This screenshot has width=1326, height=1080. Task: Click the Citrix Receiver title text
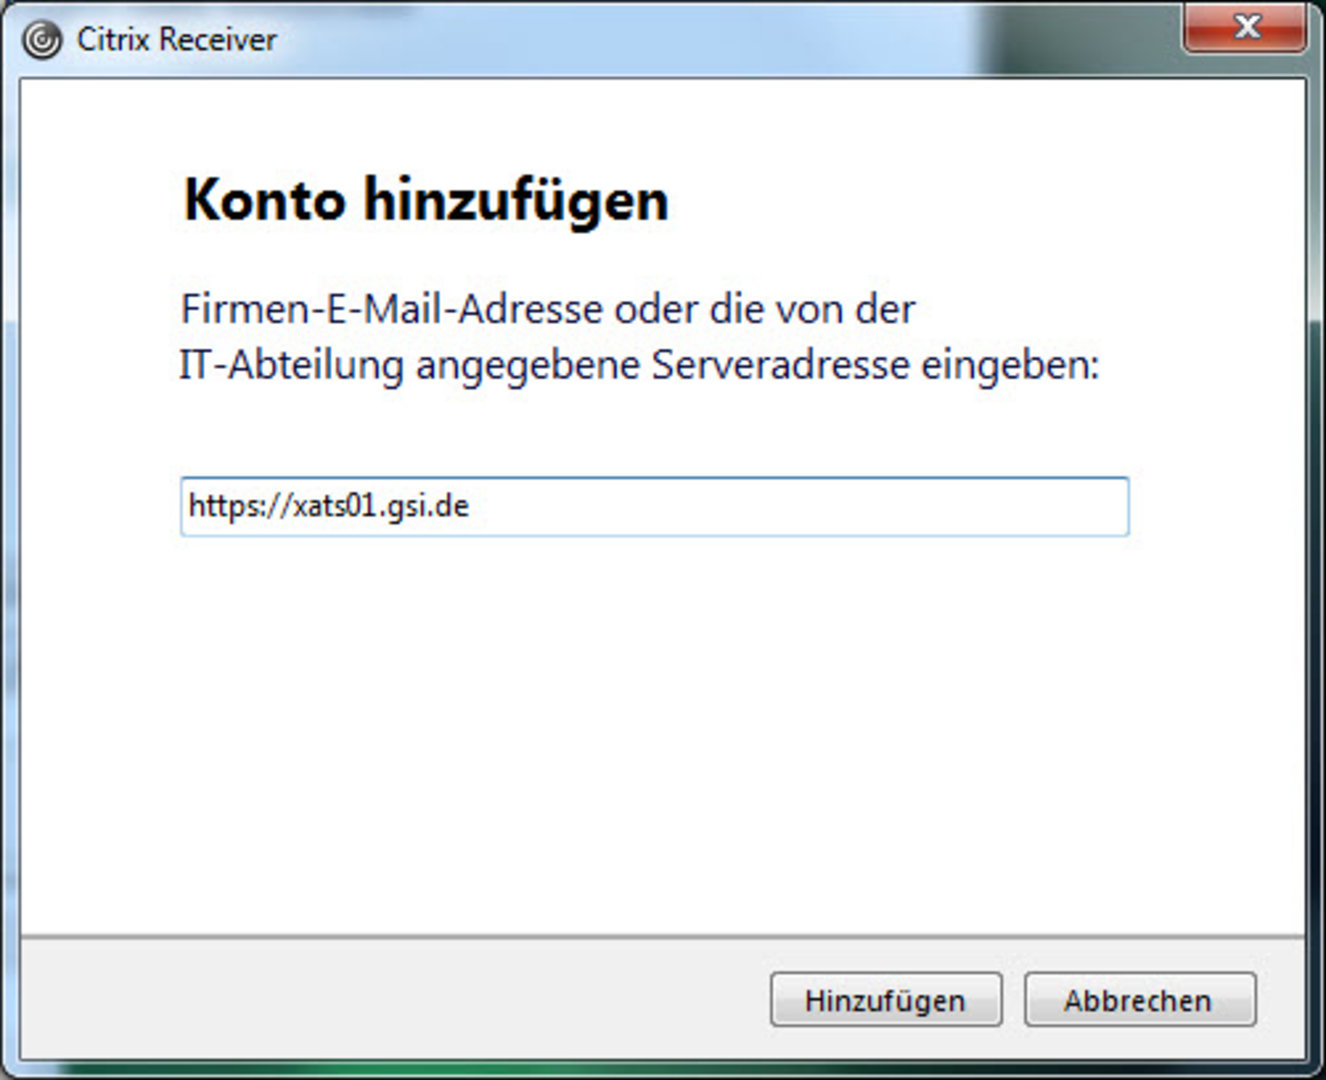(177, 40)
